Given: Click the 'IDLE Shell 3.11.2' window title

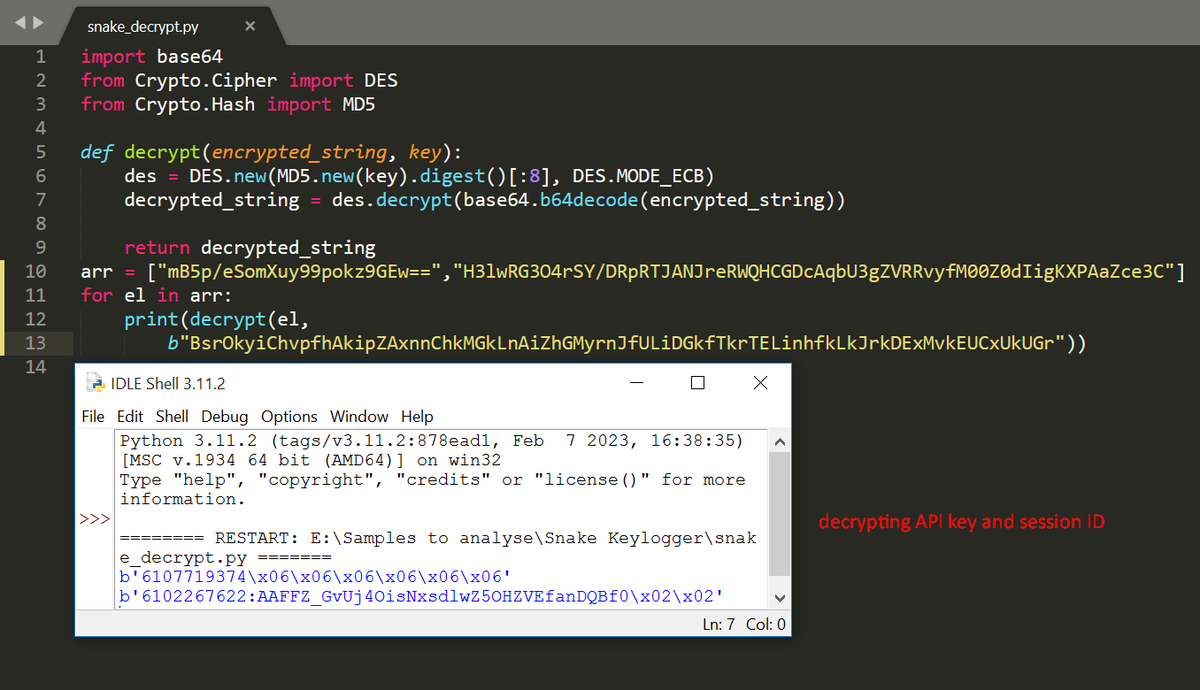Looking at the screenshot, I should pos(169,383).
